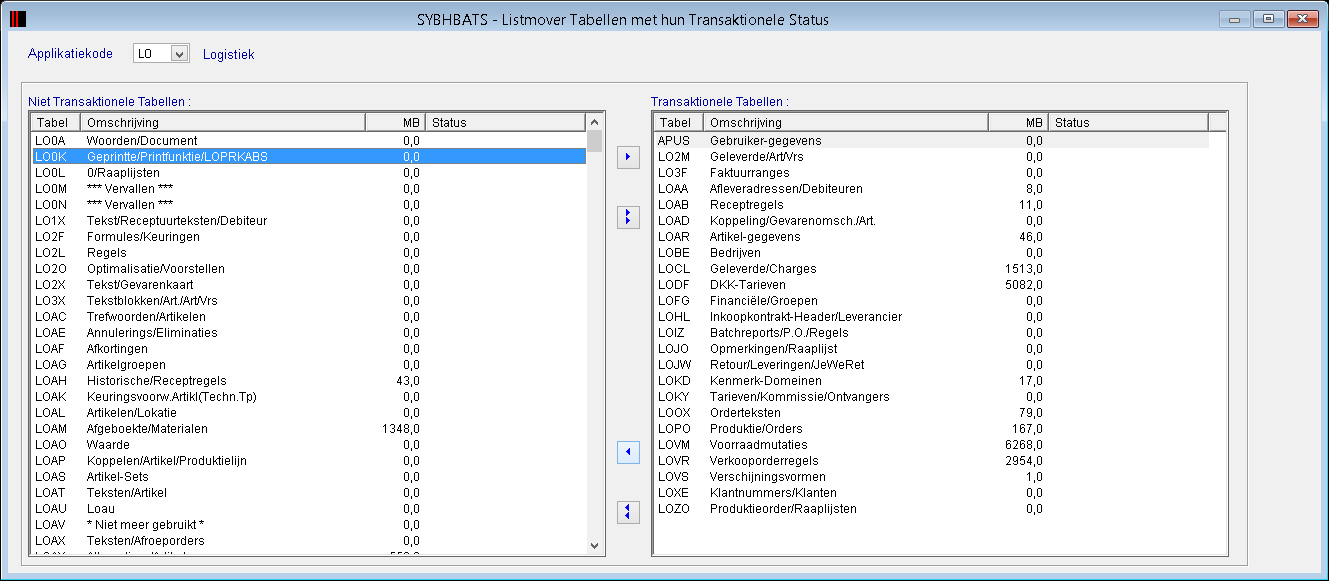Viewport: 1329px width, 581px height.
Task: Select row LOAA Afleveradressen/Debiteuren
Action: 931,188
